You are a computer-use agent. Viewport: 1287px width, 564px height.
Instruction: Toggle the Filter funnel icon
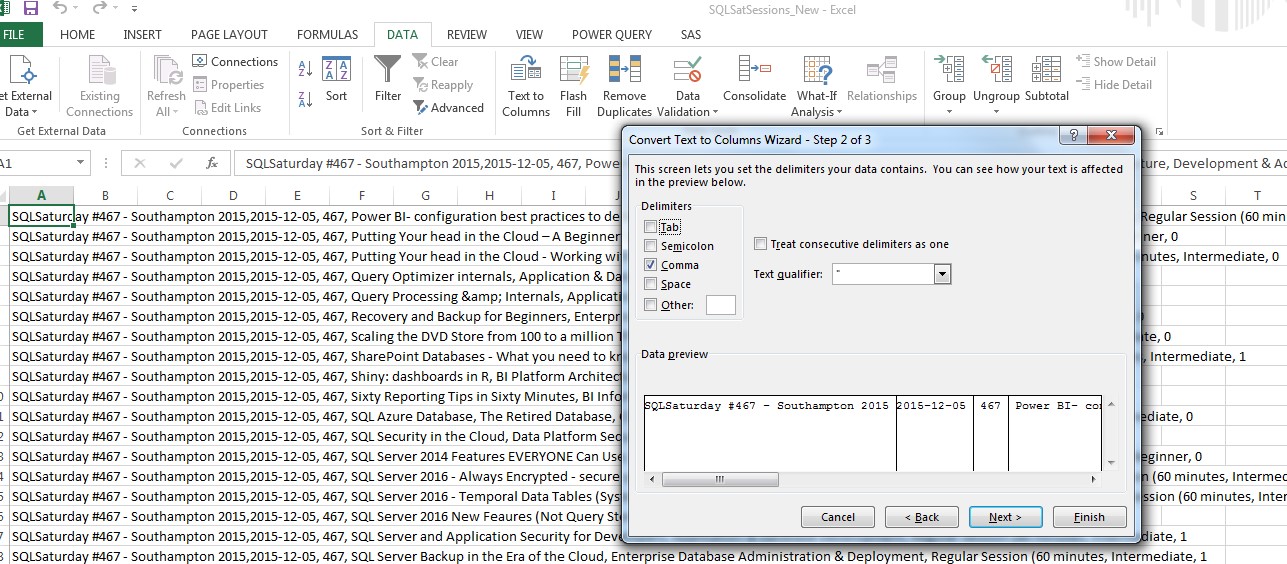pos(388,80)
